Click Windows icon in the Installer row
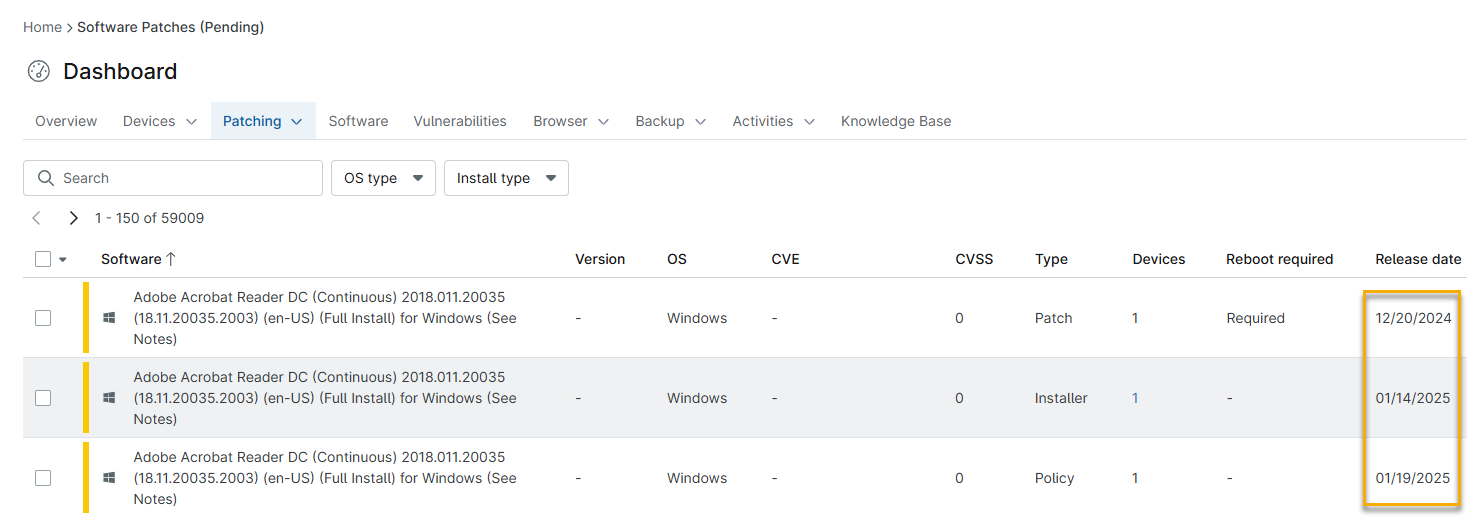Image resolution: width=1467 pixels, height=517 pixels. (109, 398)
